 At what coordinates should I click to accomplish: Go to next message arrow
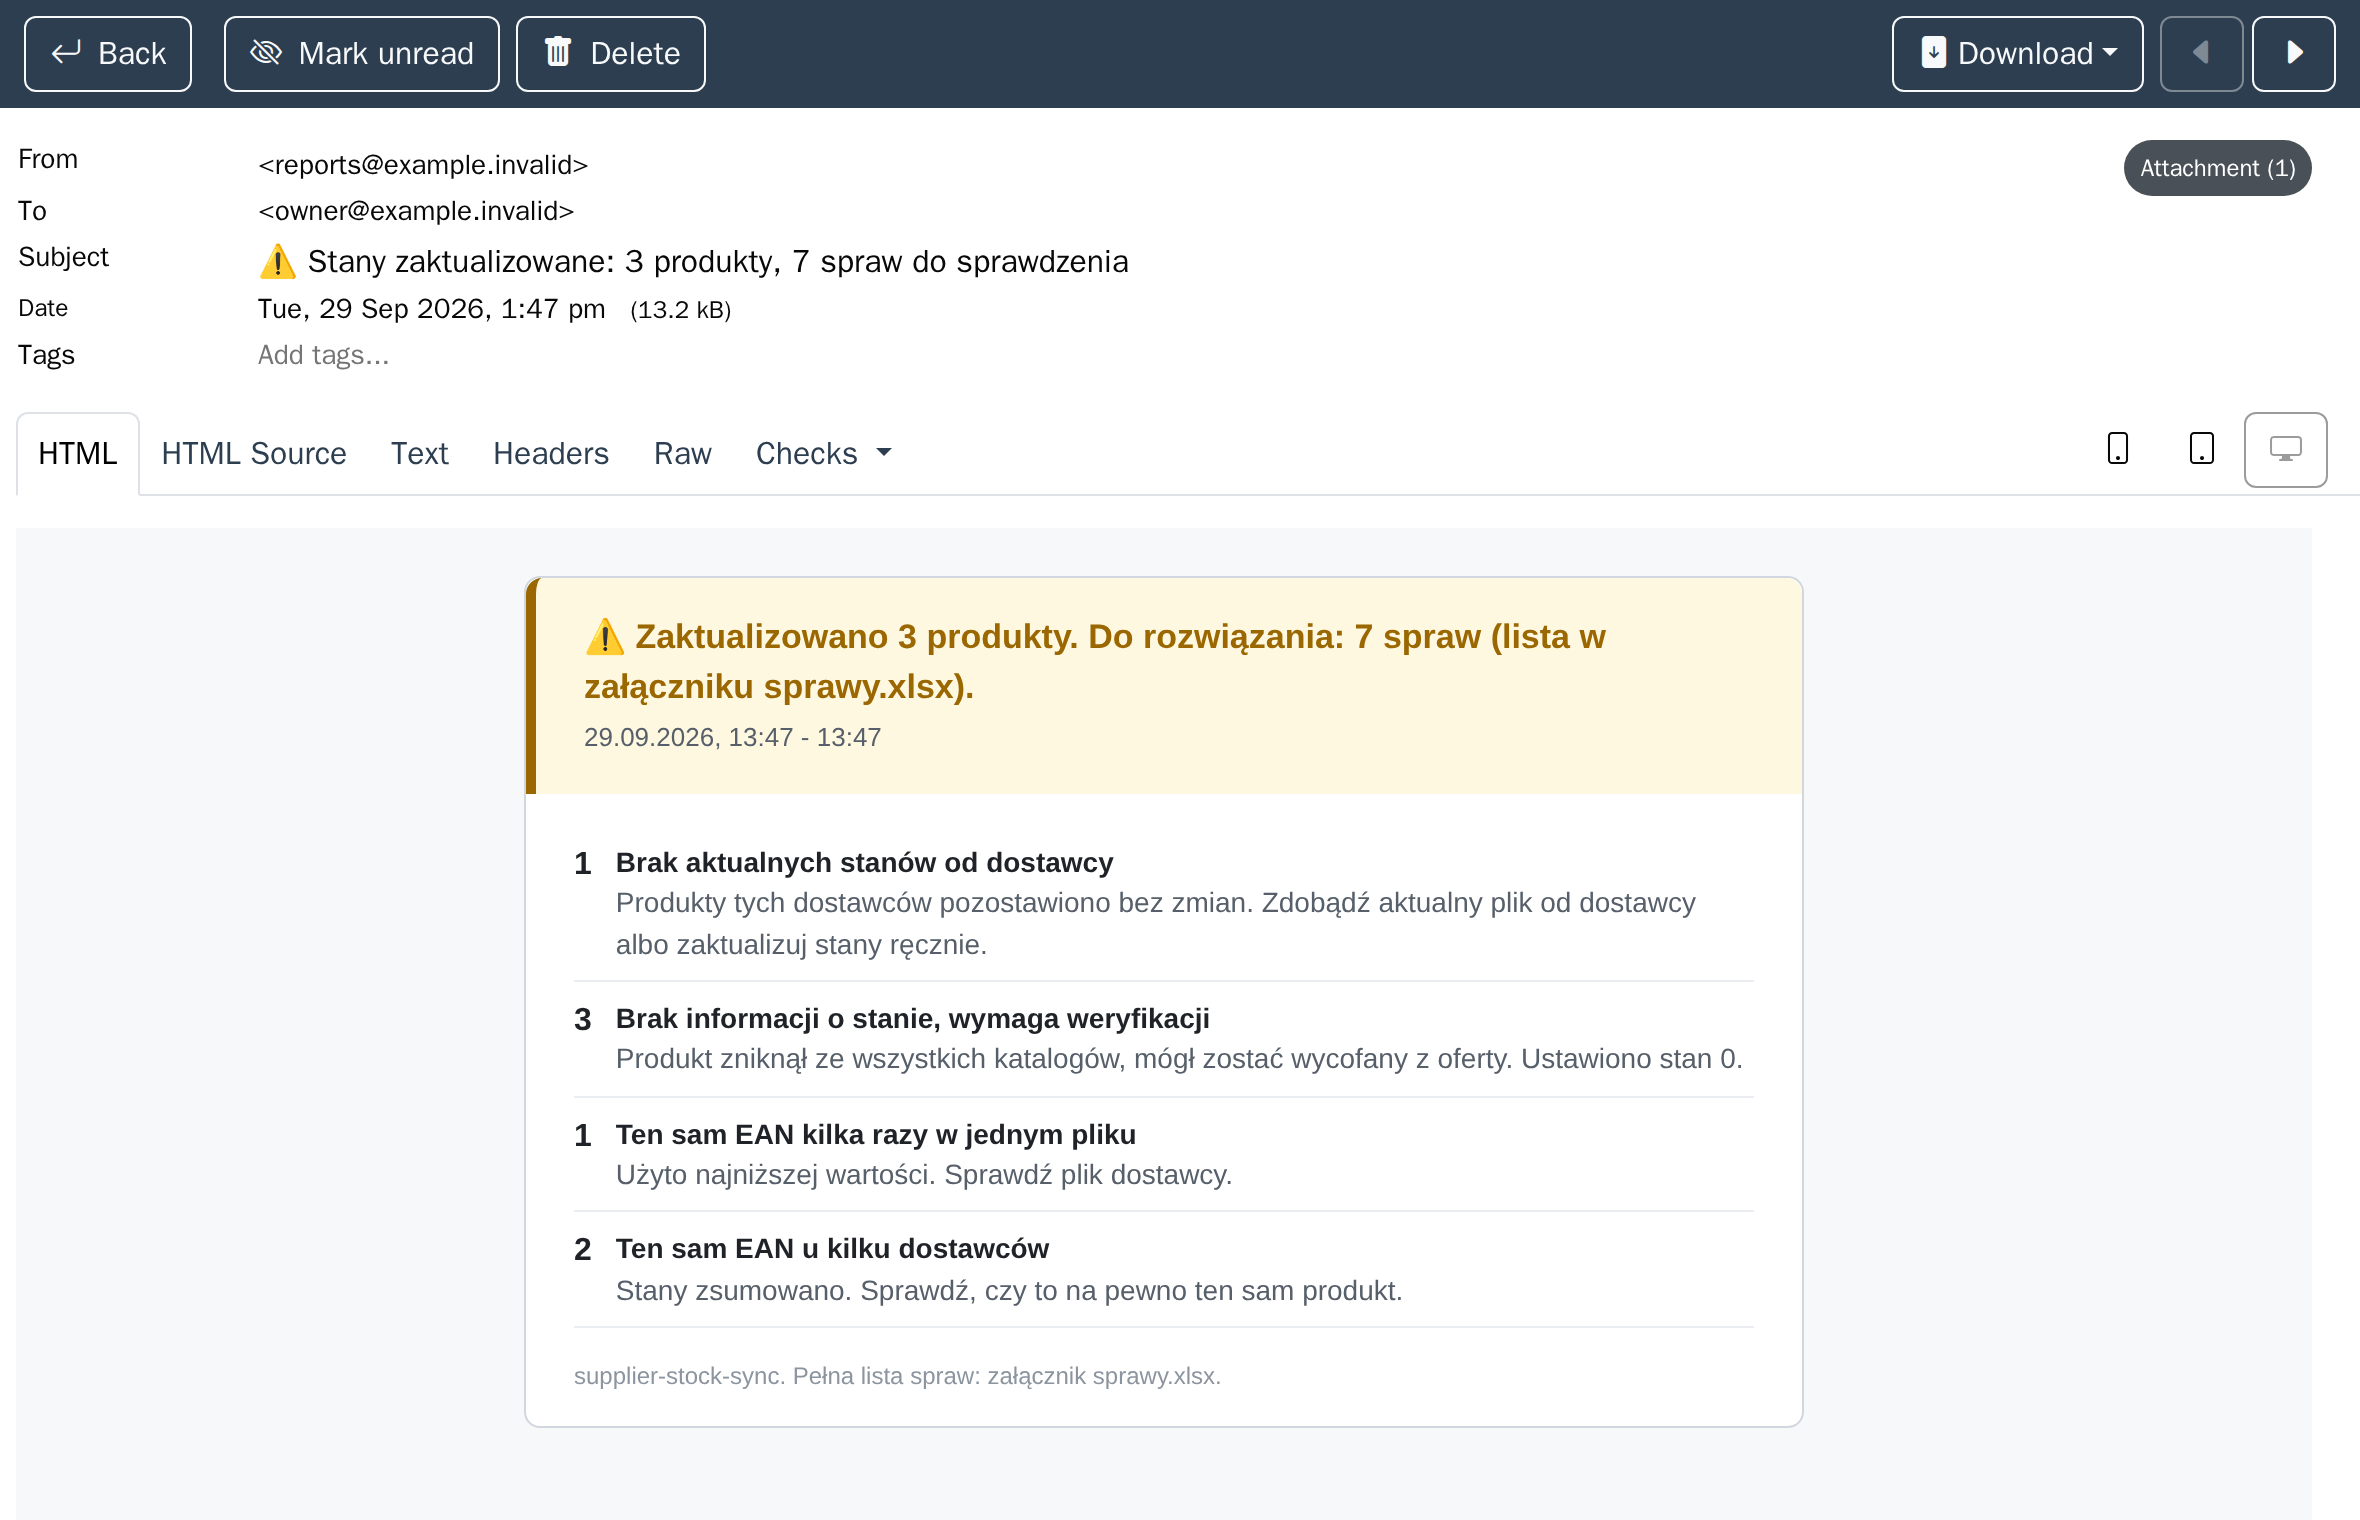pyautogui.click(x=2294, y=54)
